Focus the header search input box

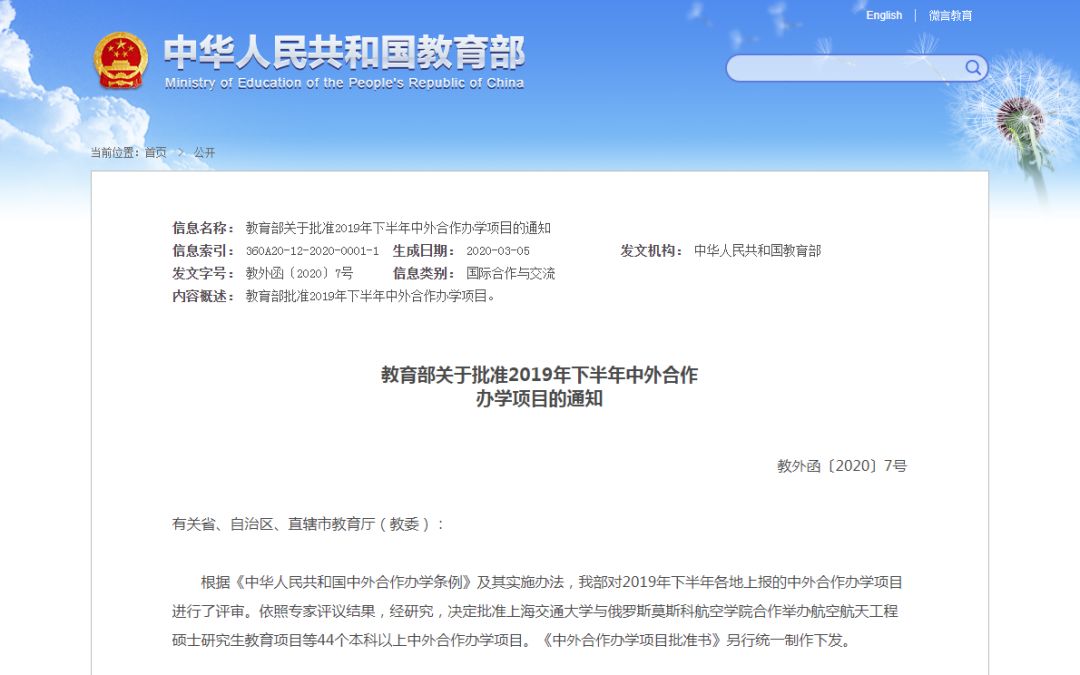[845, 68]
